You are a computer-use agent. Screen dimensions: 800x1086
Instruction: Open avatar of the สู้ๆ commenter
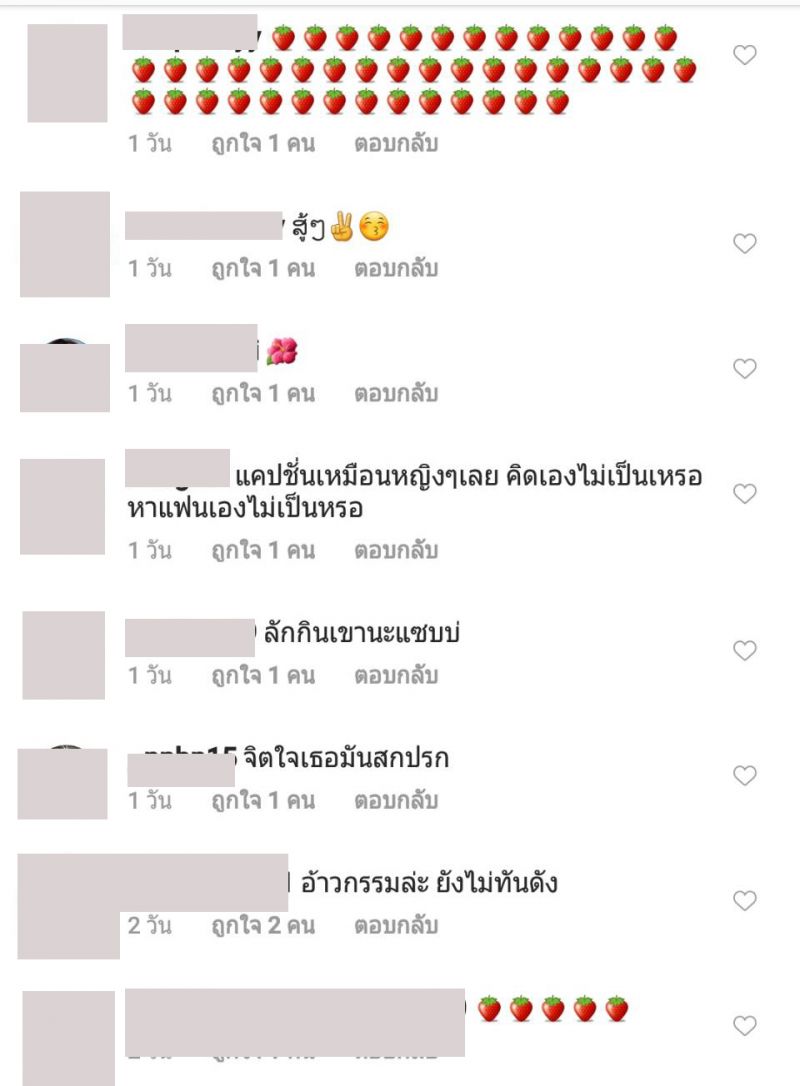(65, 244)
